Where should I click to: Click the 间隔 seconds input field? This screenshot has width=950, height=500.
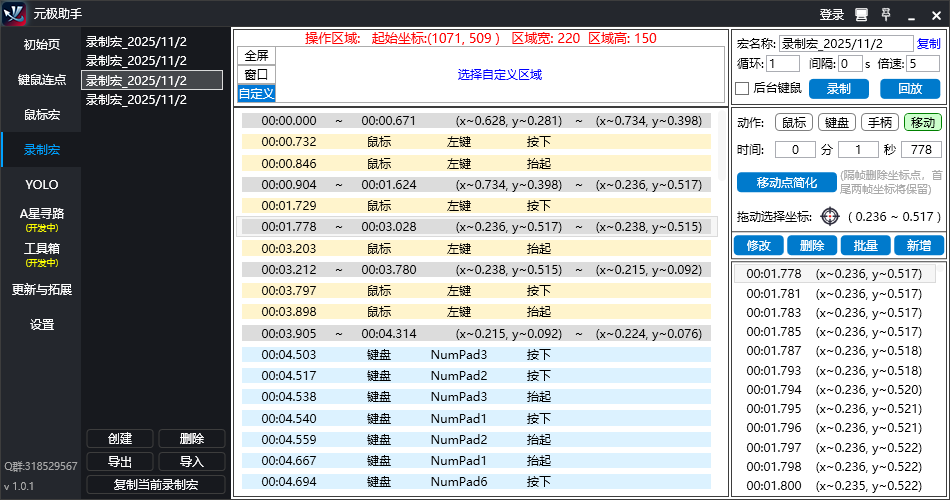click(x=850, y=64)
